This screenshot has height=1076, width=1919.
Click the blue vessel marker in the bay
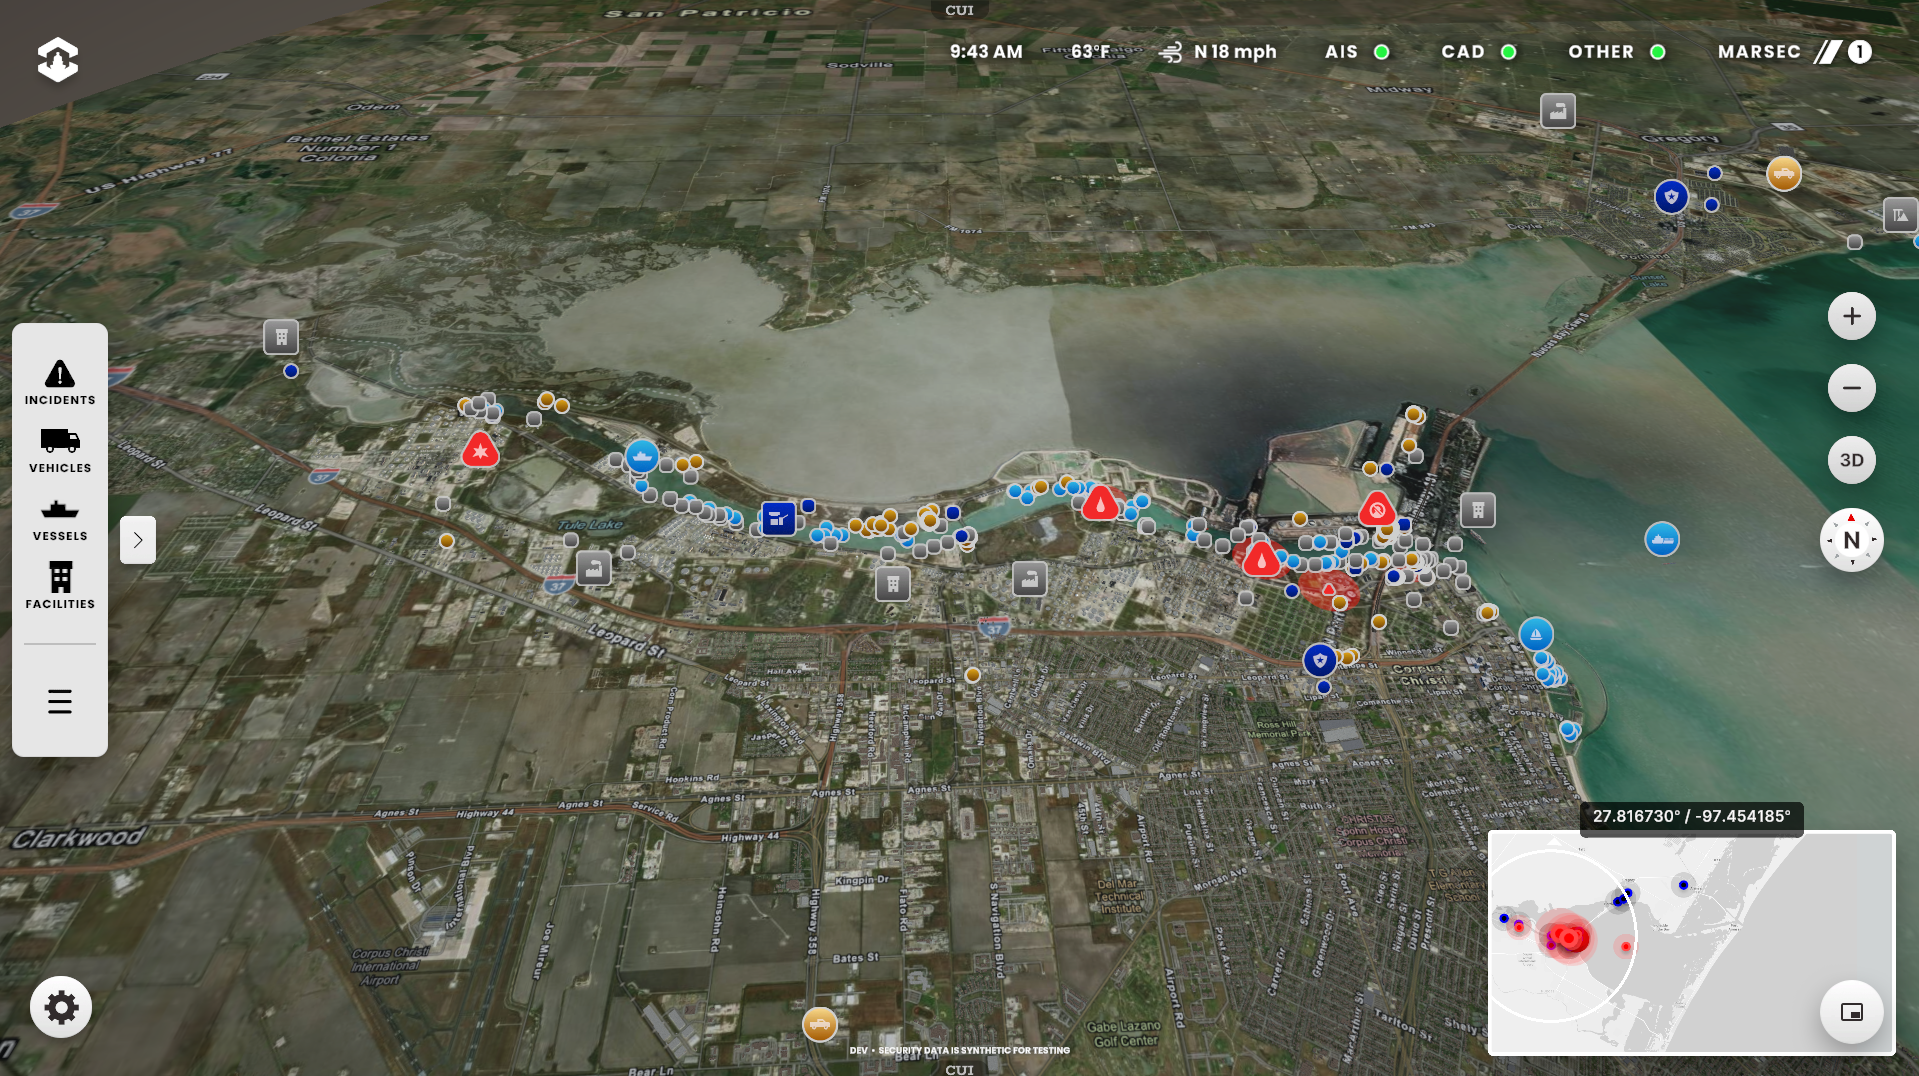(x=1661, y=540)
